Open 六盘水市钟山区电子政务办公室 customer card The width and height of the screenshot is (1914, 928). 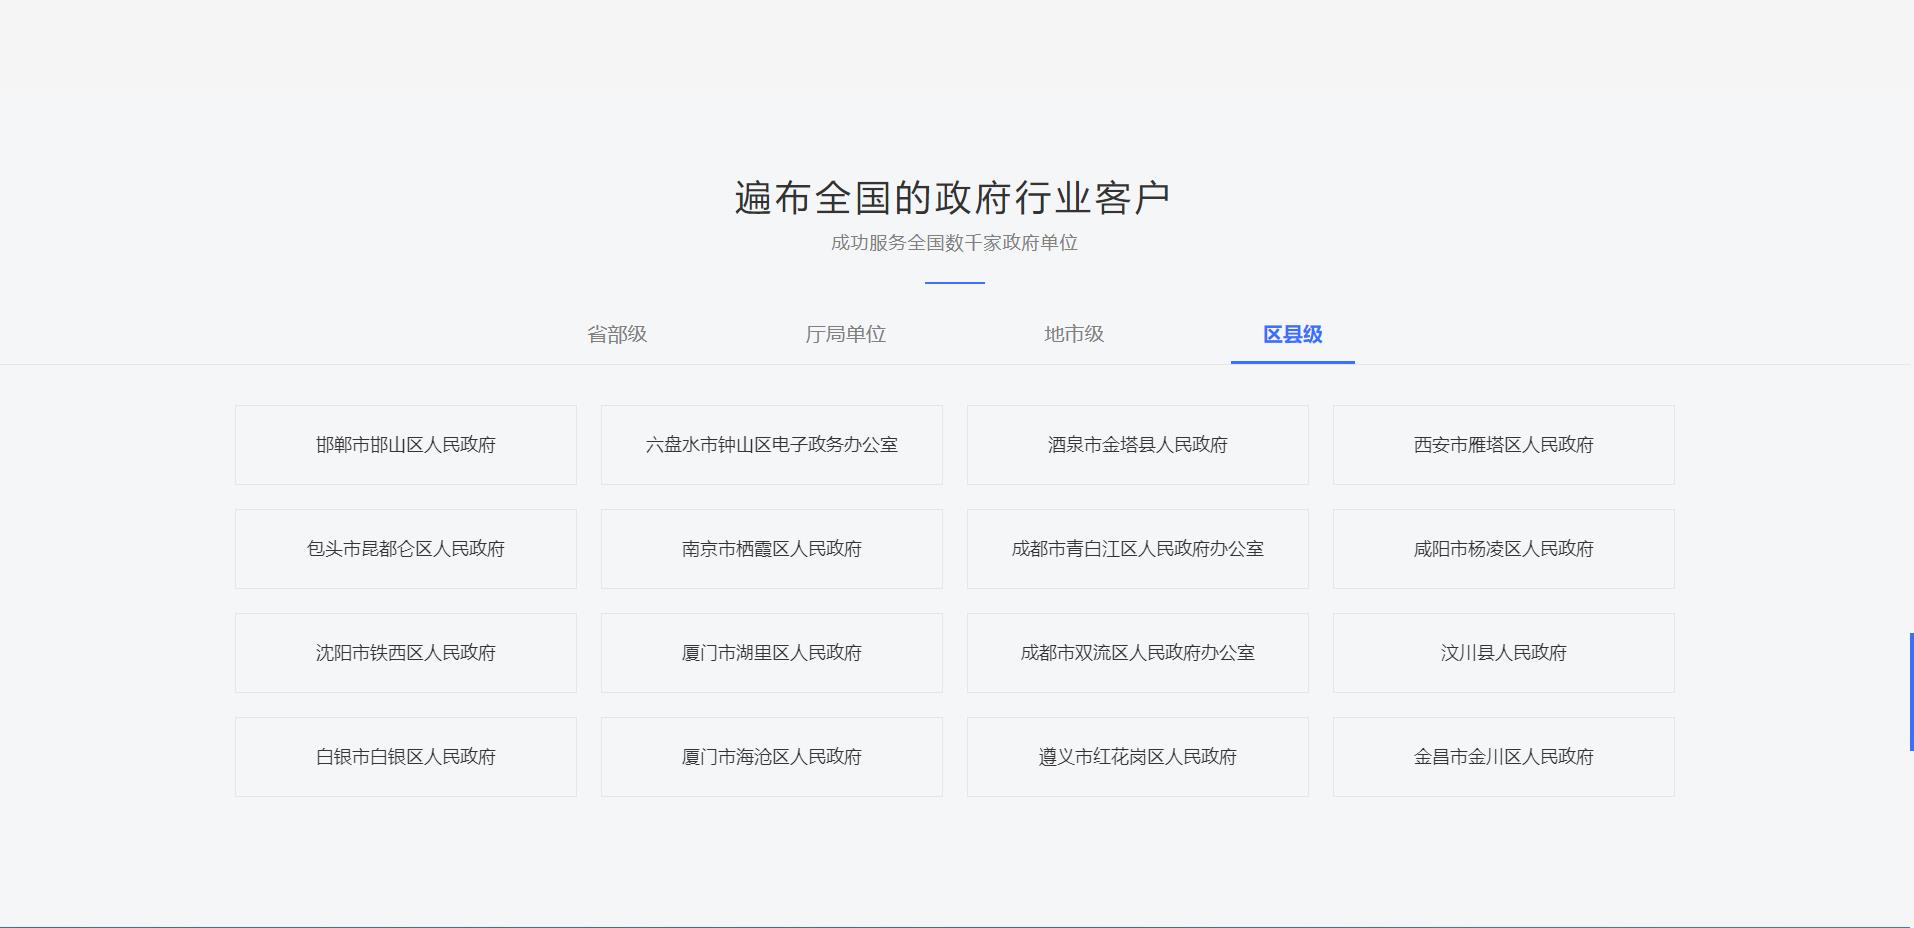click(x=771, y=445)
